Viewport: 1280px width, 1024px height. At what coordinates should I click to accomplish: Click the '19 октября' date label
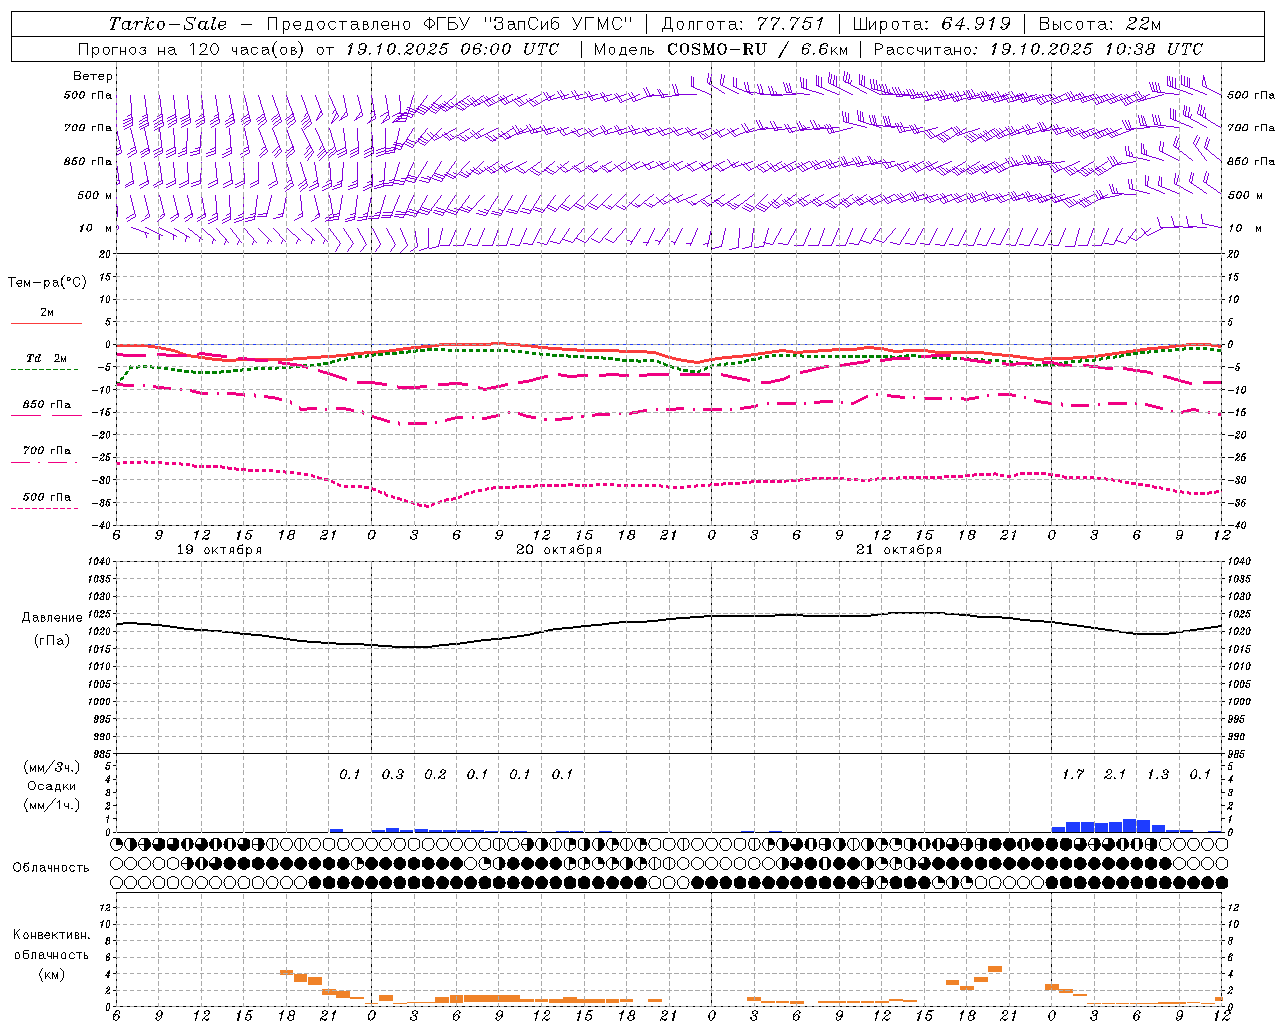click(x=220, y=550)
